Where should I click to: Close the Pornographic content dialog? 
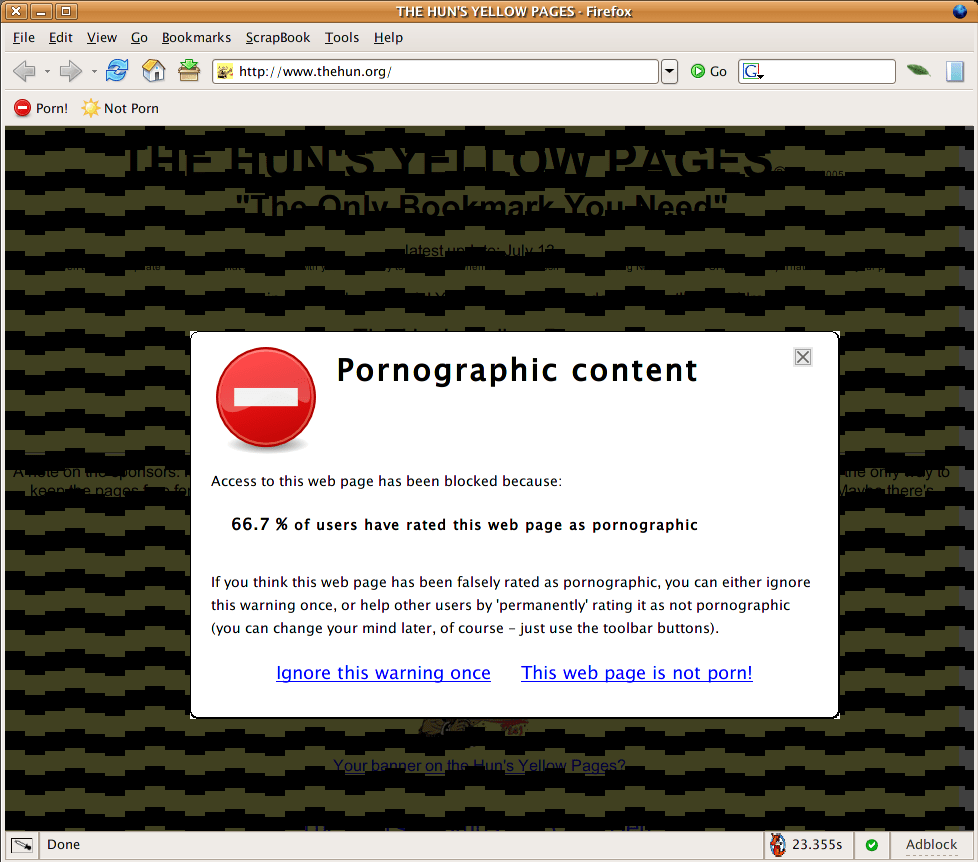pyautogui.click(x=803, y=357)
